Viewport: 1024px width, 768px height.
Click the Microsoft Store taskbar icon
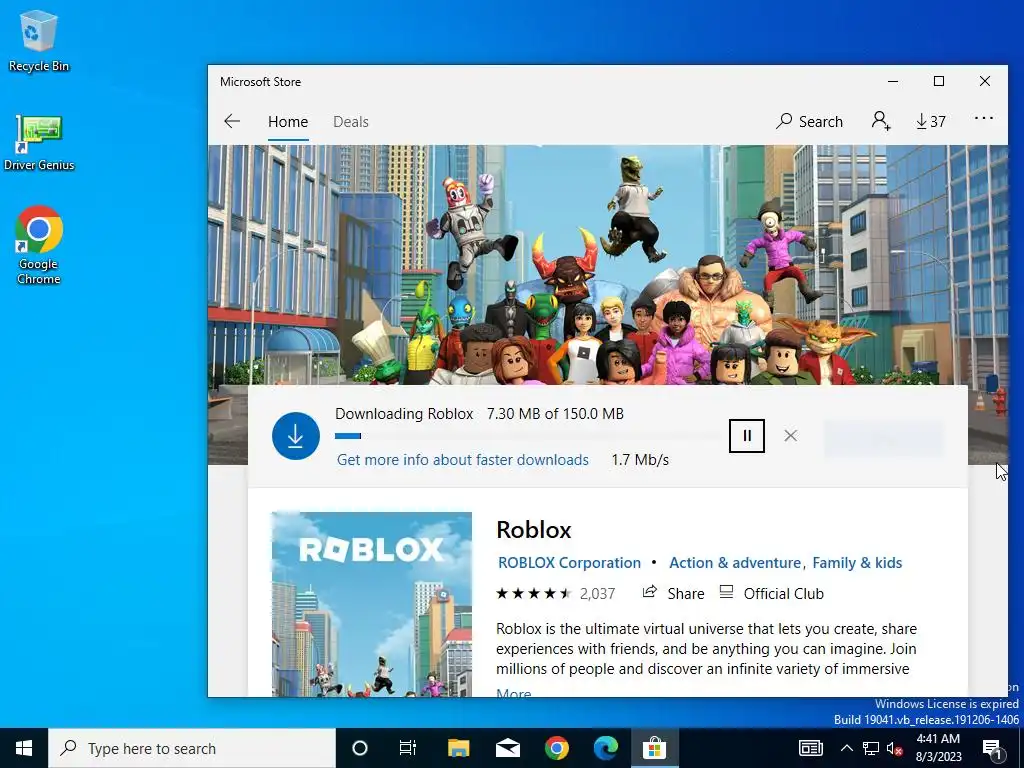(x=654, y=748)
